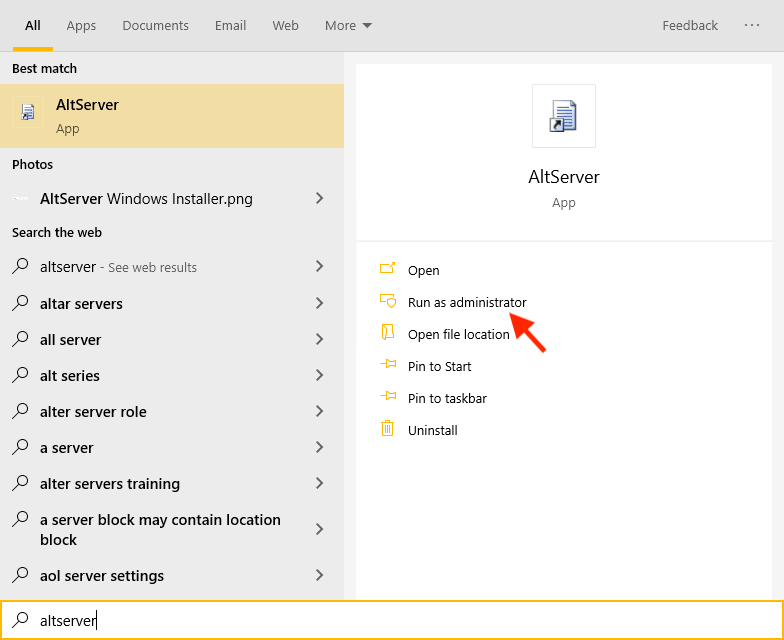Click the large AltServer icon in the preview pane

pos(564,116)
